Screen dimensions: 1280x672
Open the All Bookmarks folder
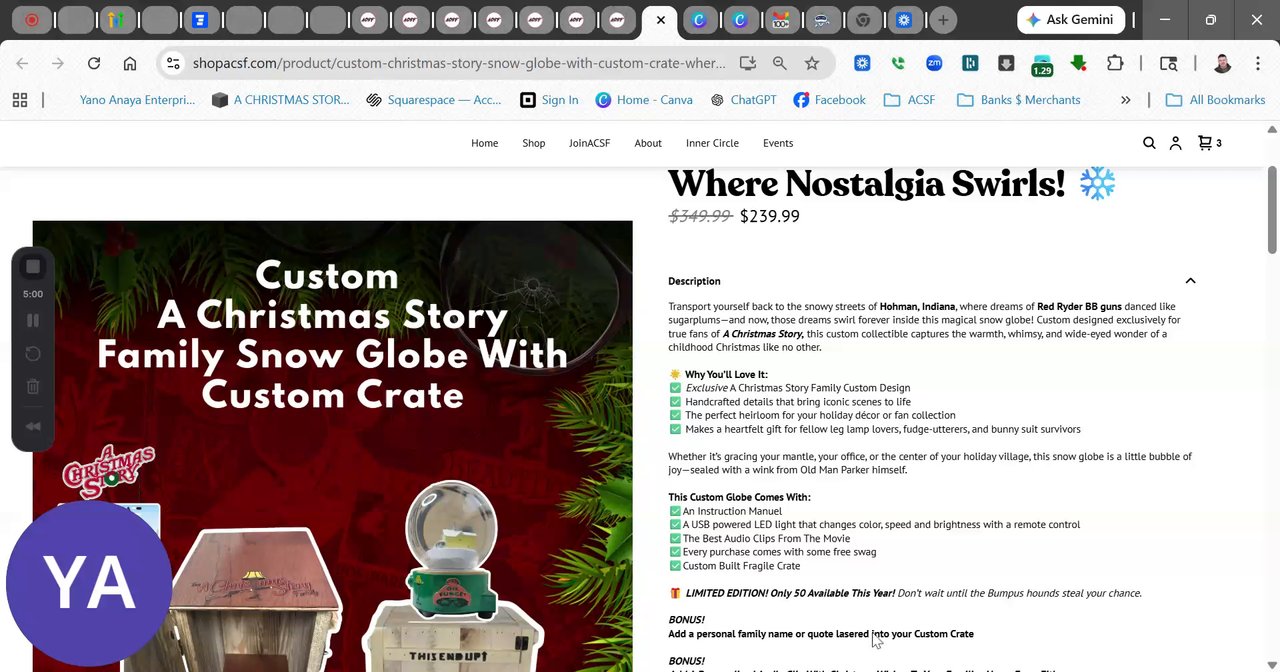1215,100
